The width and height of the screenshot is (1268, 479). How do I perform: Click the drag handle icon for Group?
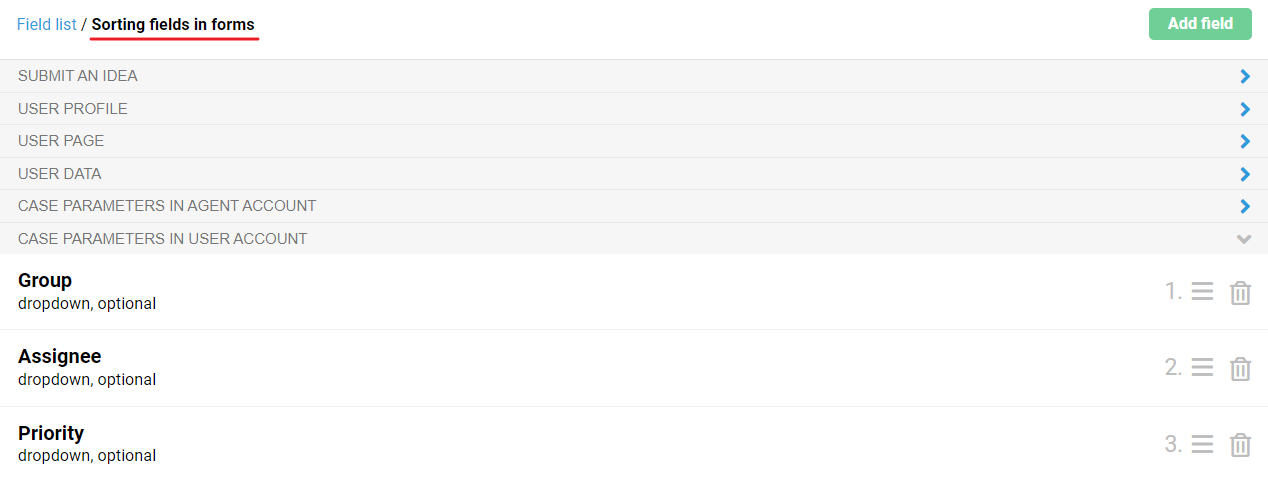(x=1202, y=292)
